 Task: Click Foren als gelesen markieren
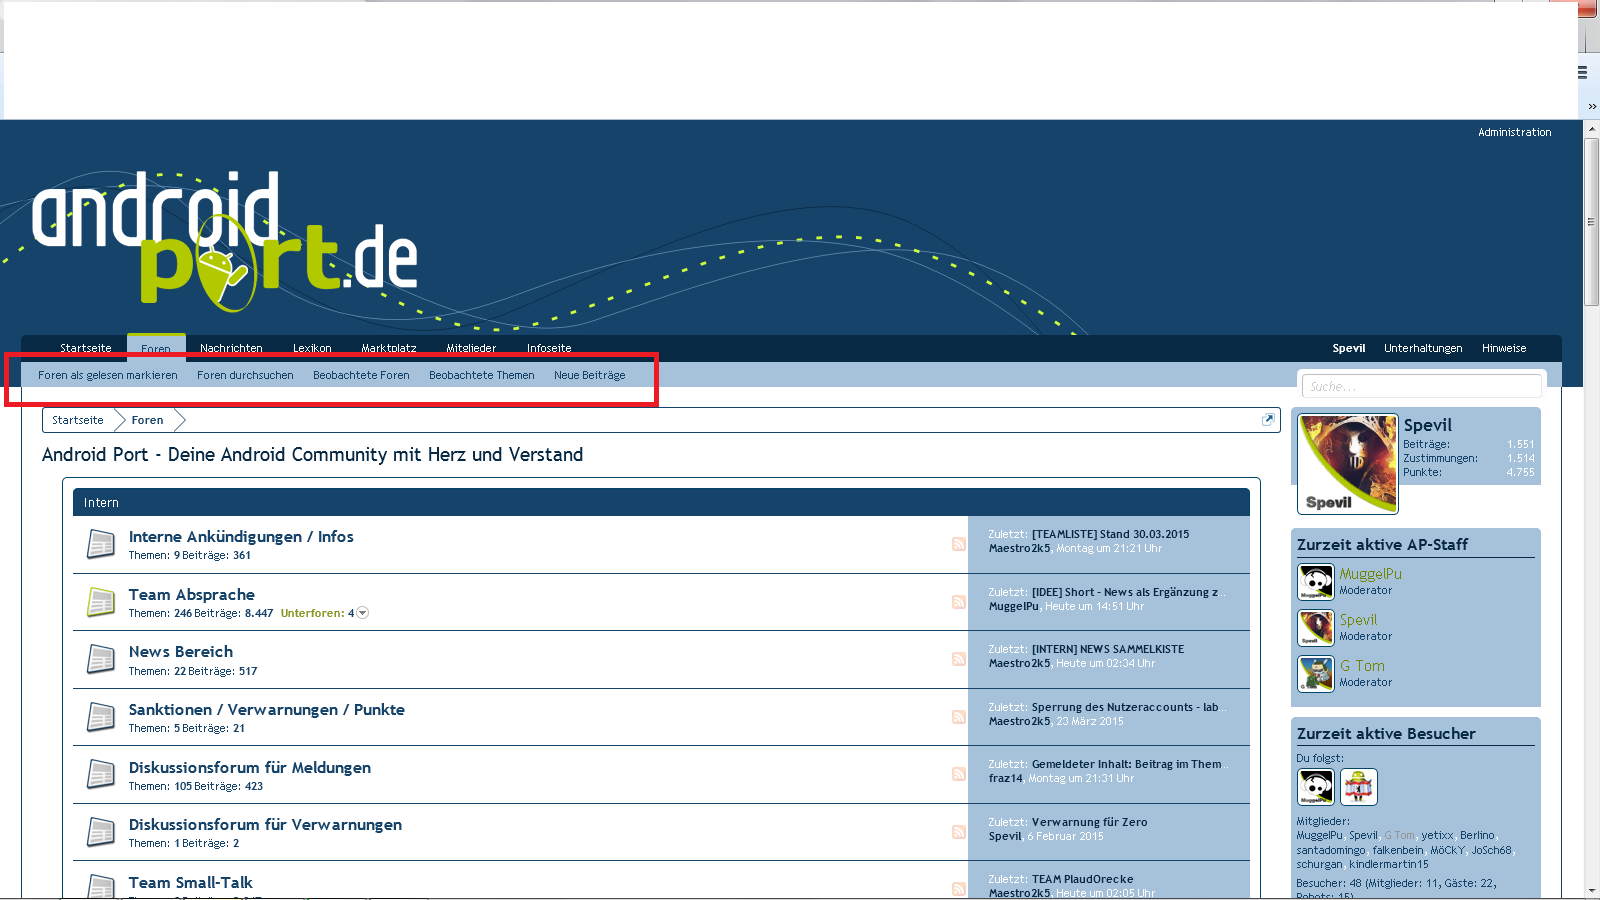tap(107, 375)
